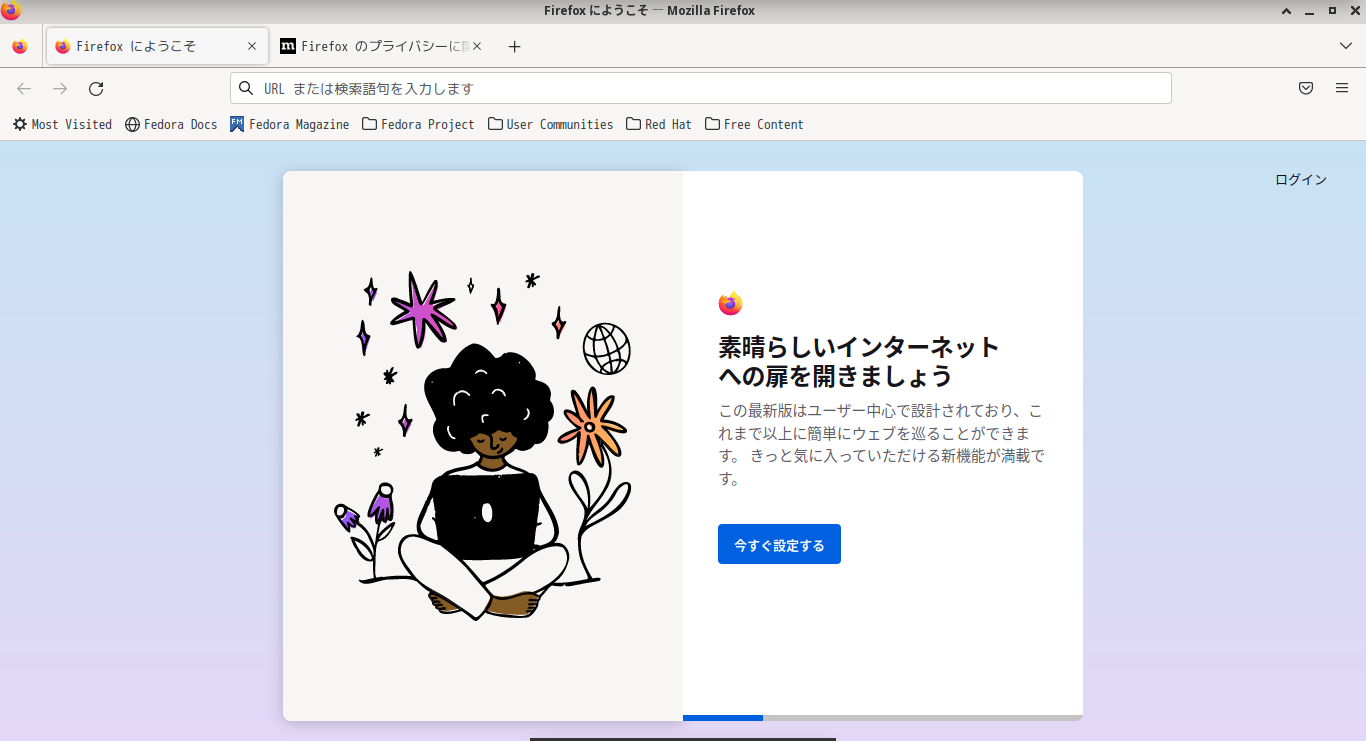This screenshot has width=1366, height=741.
Task: Reload the current page
Action: tap(96, 89)
